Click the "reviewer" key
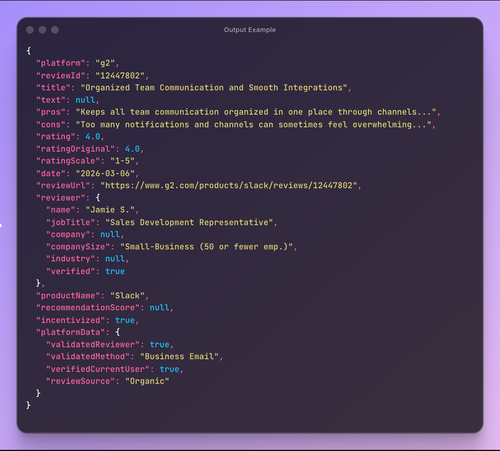Viewport: 500px width, 451px height. click(61, 198)
